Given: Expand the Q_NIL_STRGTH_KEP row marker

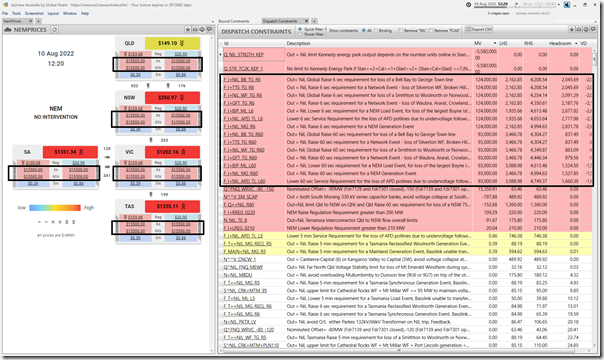Looking at the screenshot, I should coord(221,55).
